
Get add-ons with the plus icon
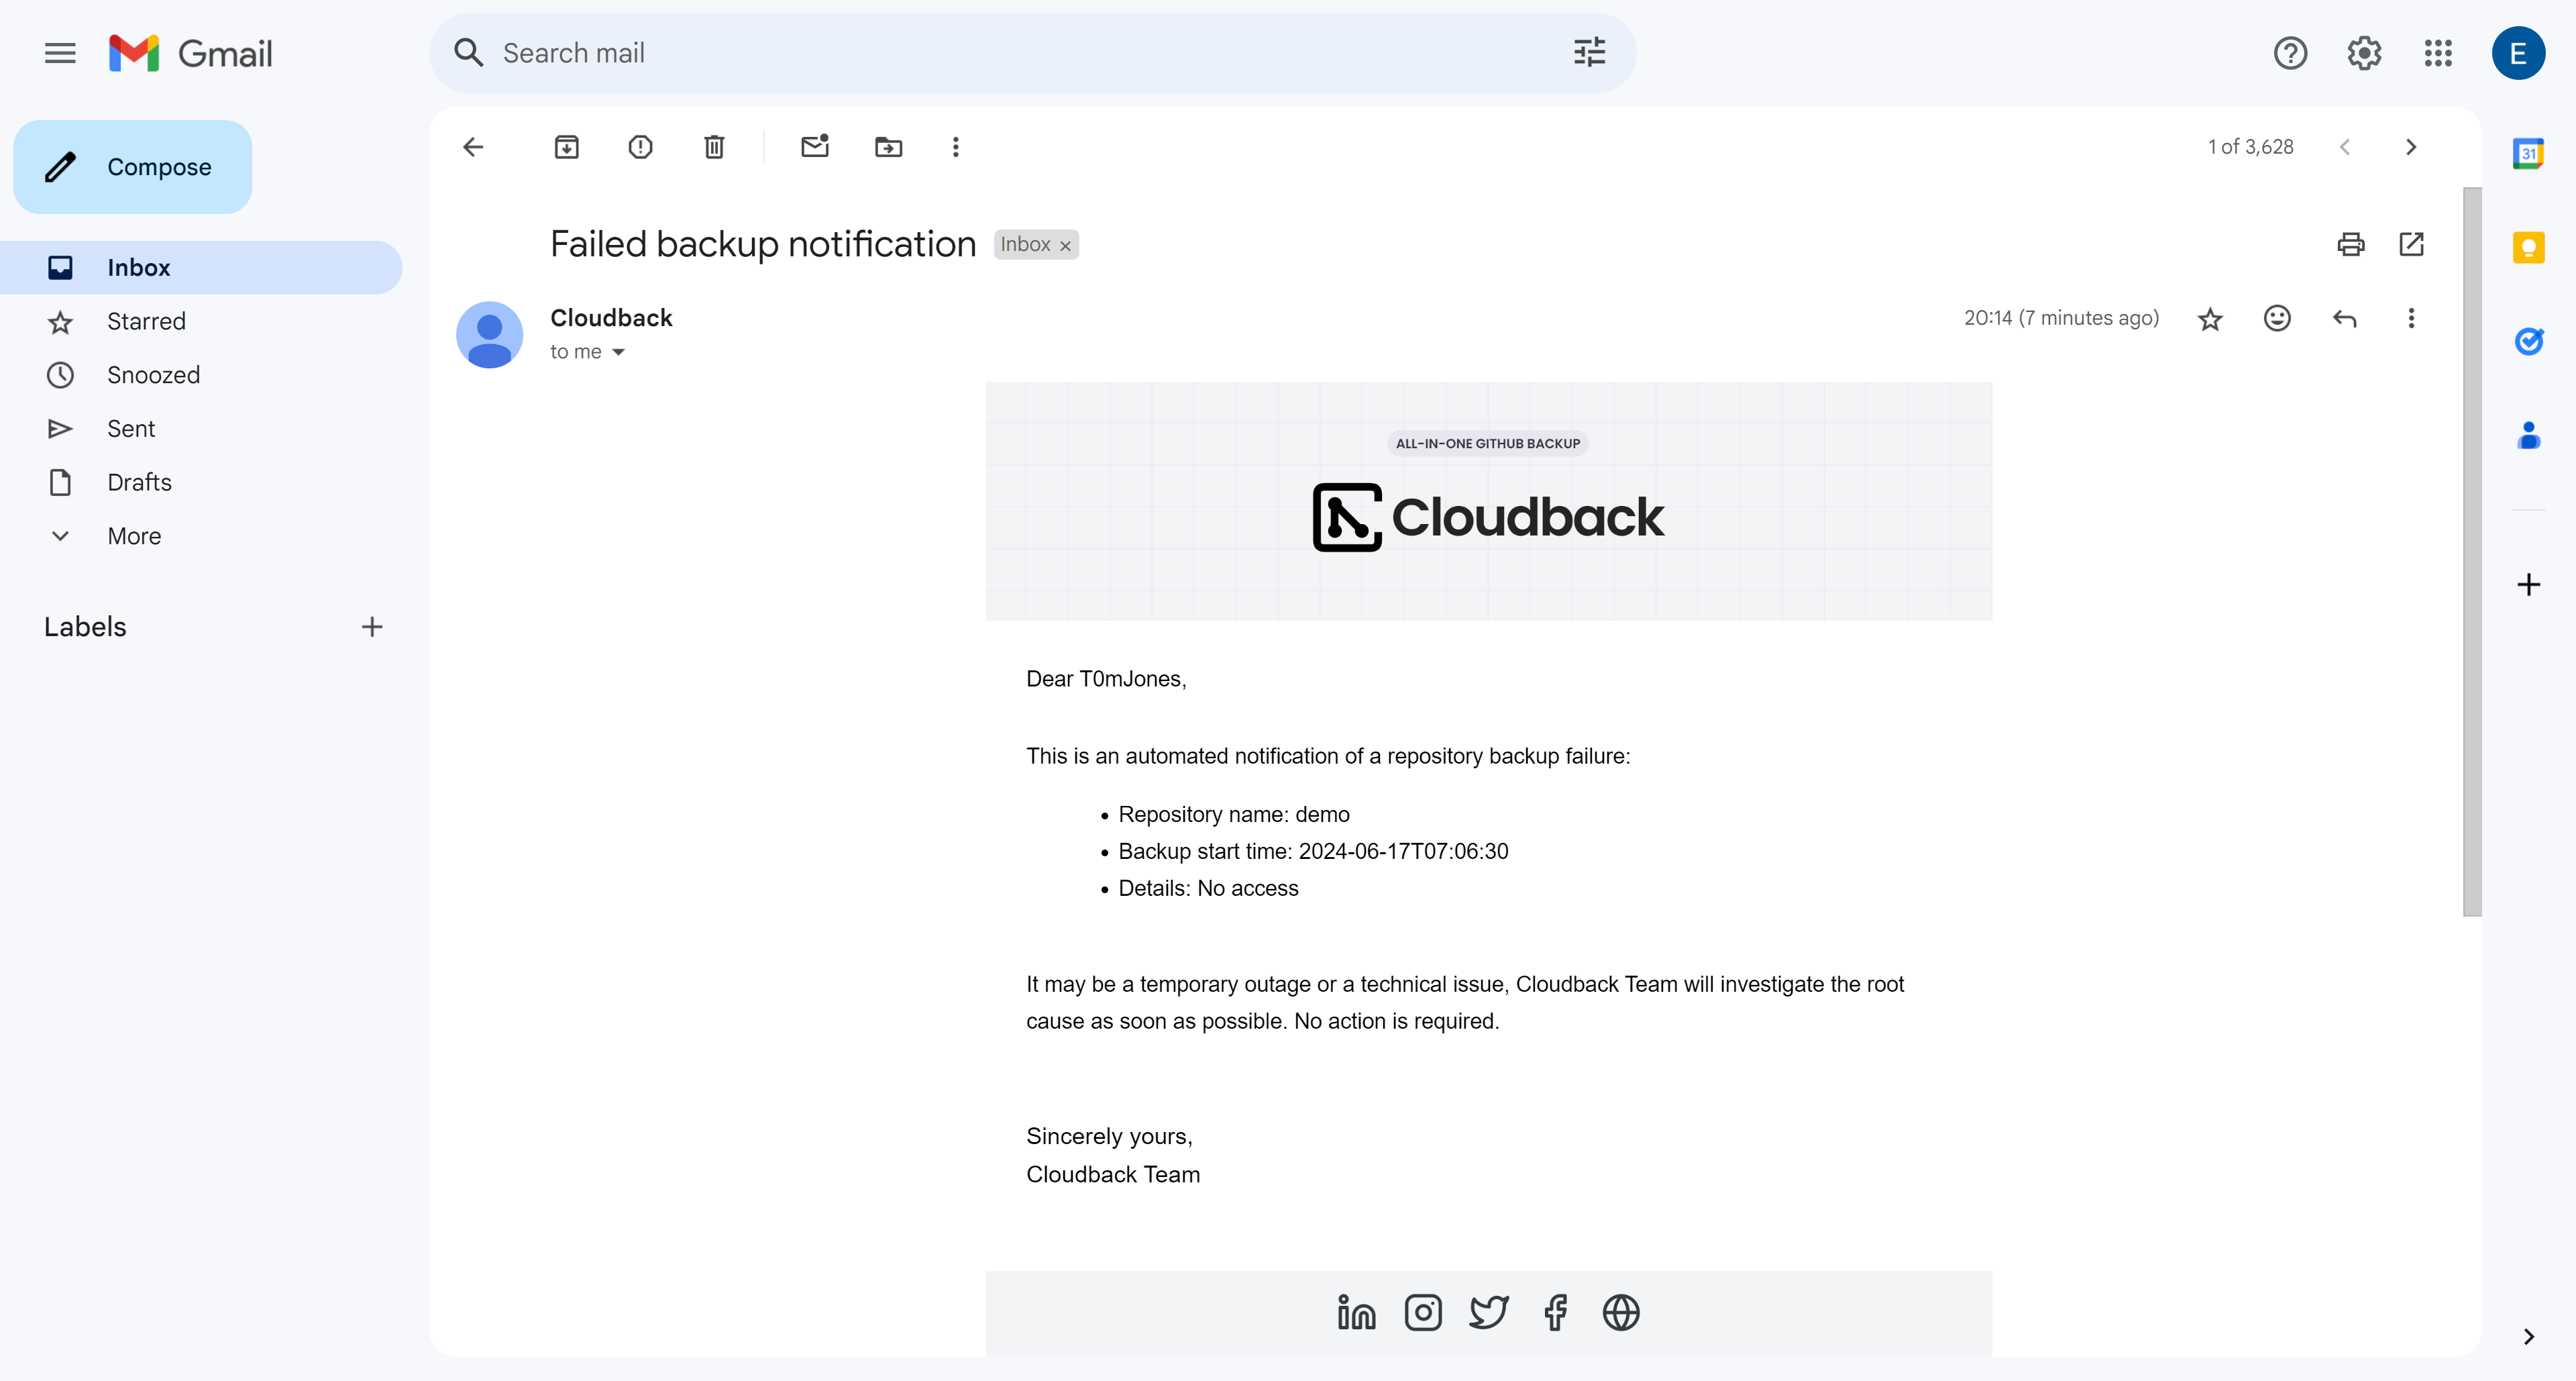point(2528,584)
